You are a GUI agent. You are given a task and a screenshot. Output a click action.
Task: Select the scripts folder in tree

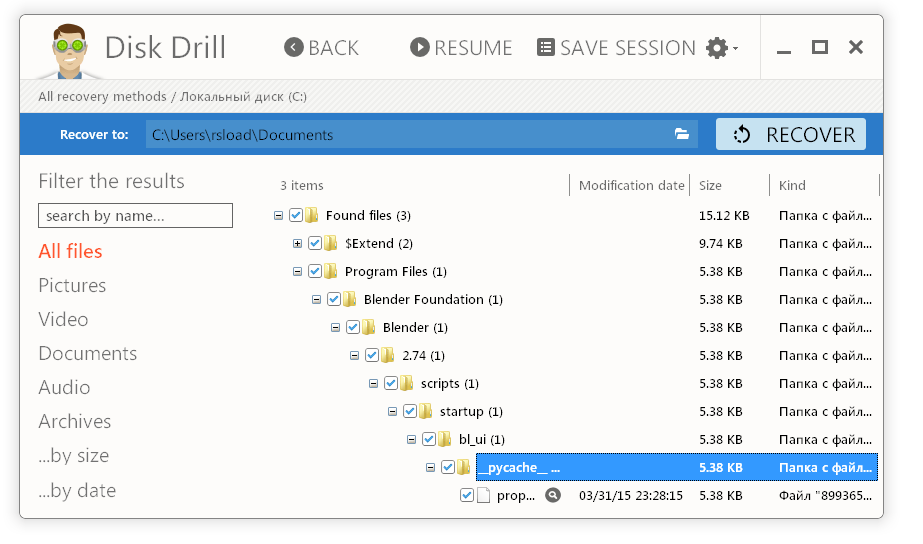pos(440,383)
